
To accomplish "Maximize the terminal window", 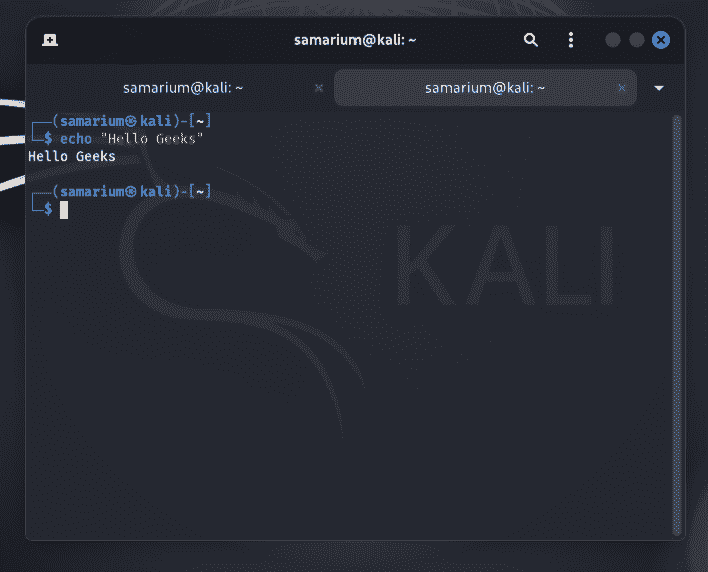I will 636,40.
